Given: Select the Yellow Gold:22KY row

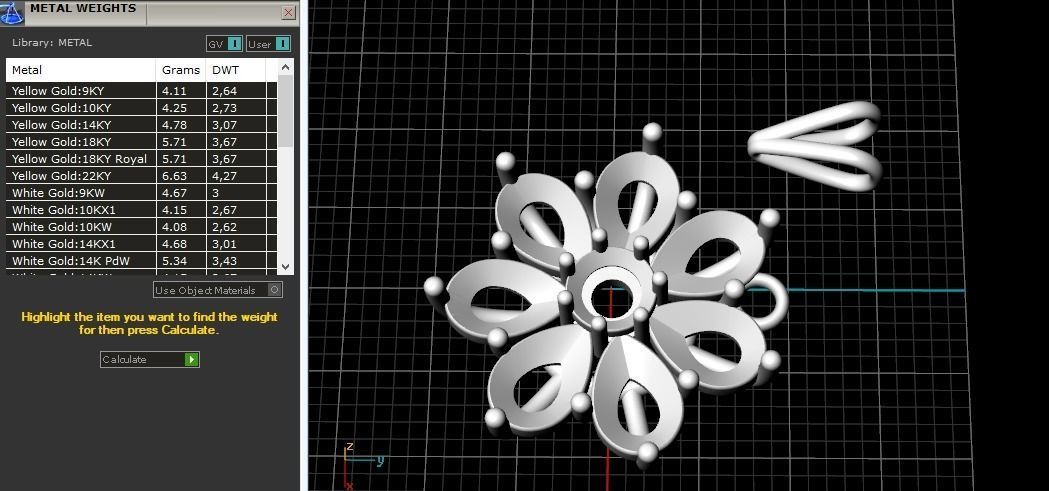Looking at the screenshot, I should (141, 176).
